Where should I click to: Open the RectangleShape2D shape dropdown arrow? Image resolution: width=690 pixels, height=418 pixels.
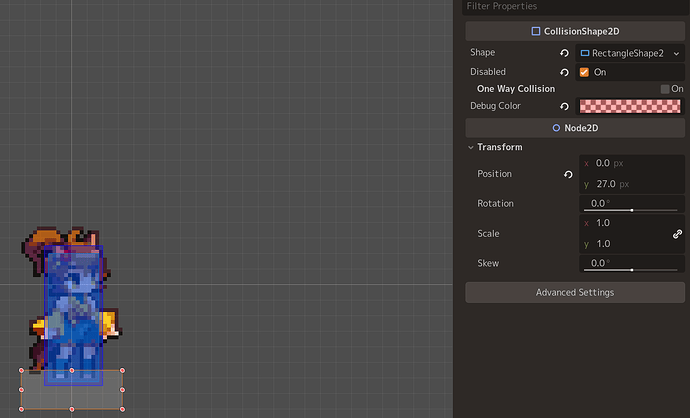coord(676,54)
